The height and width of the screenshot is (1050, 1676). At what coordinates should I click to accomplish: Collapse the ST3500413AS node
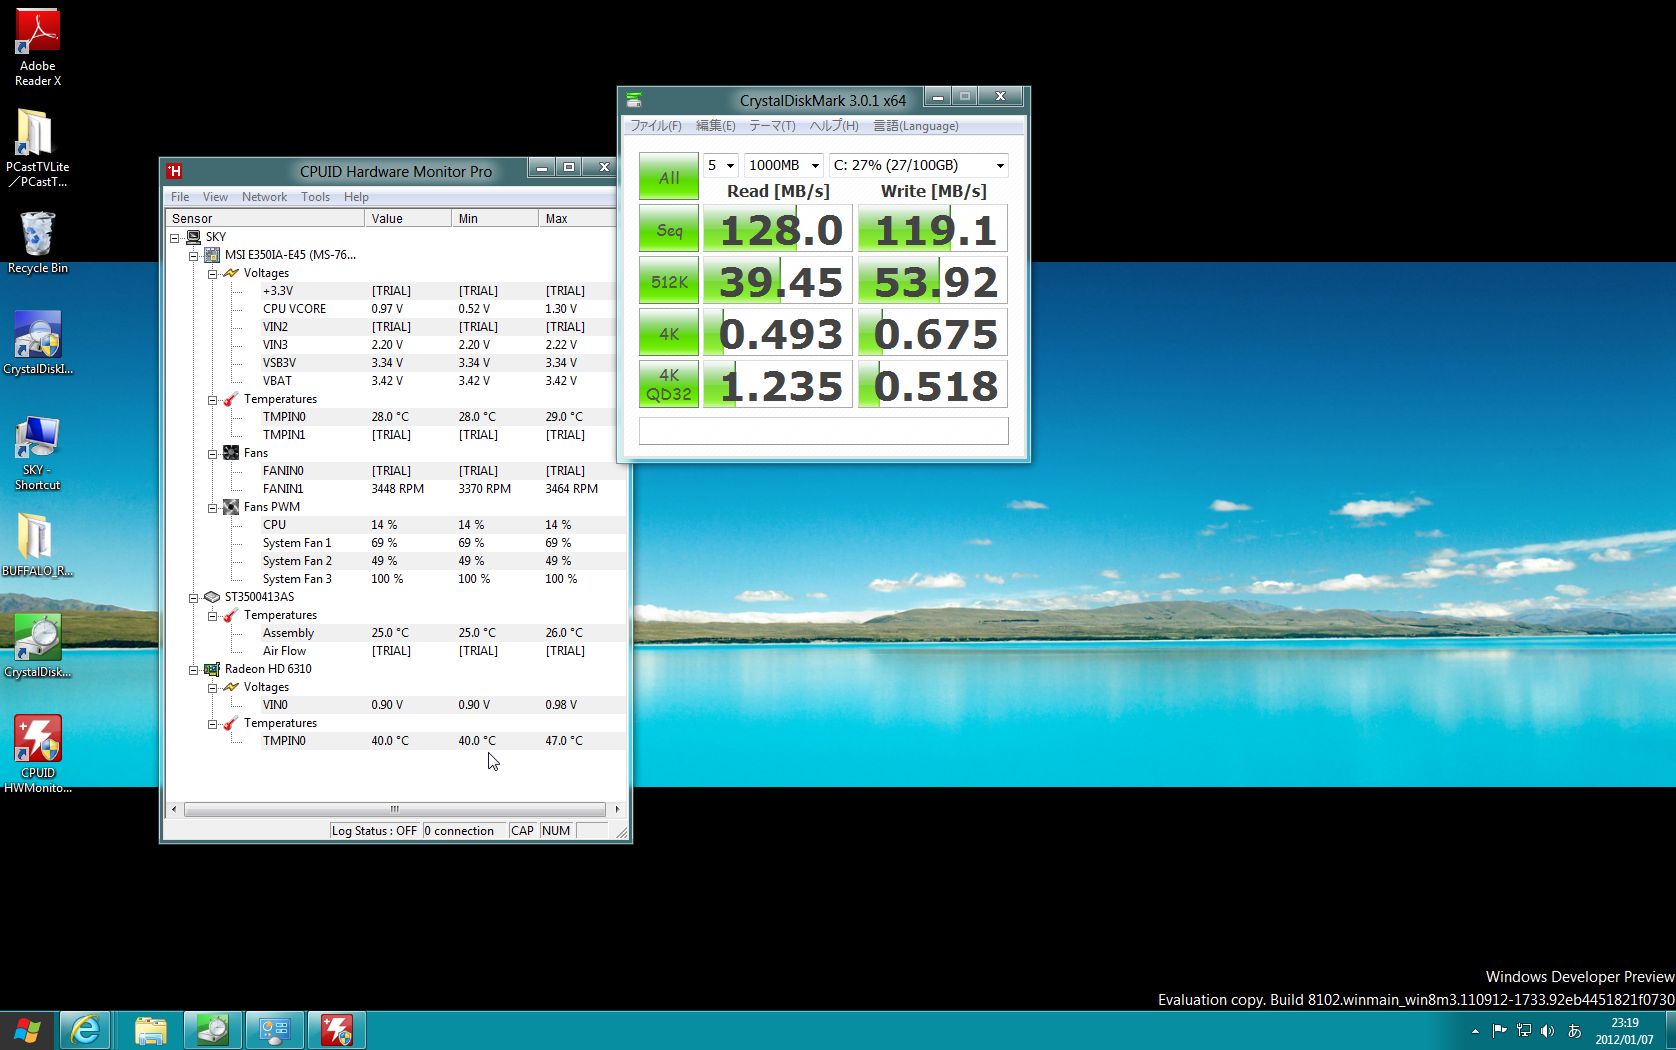coord(194,598)
